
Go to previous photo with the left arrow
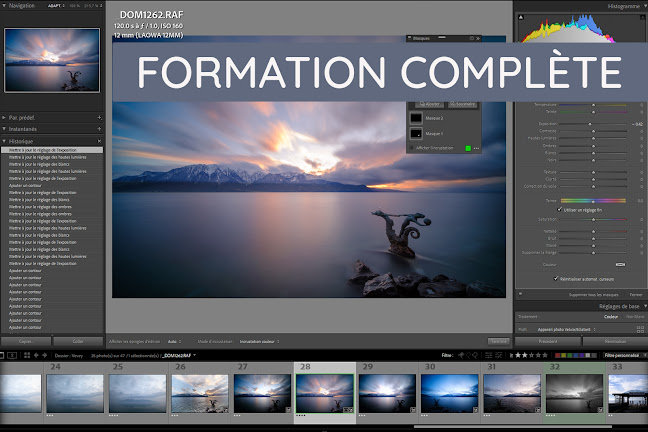36,355
